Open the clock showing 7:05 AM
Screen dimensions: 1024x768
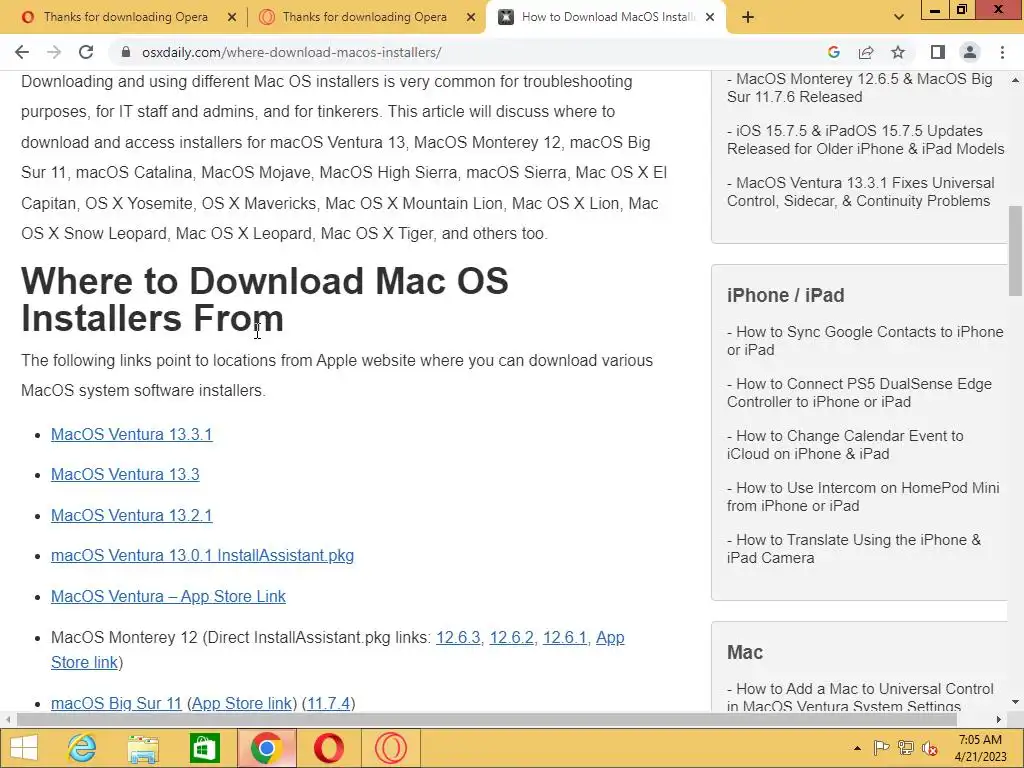[980, 748]
